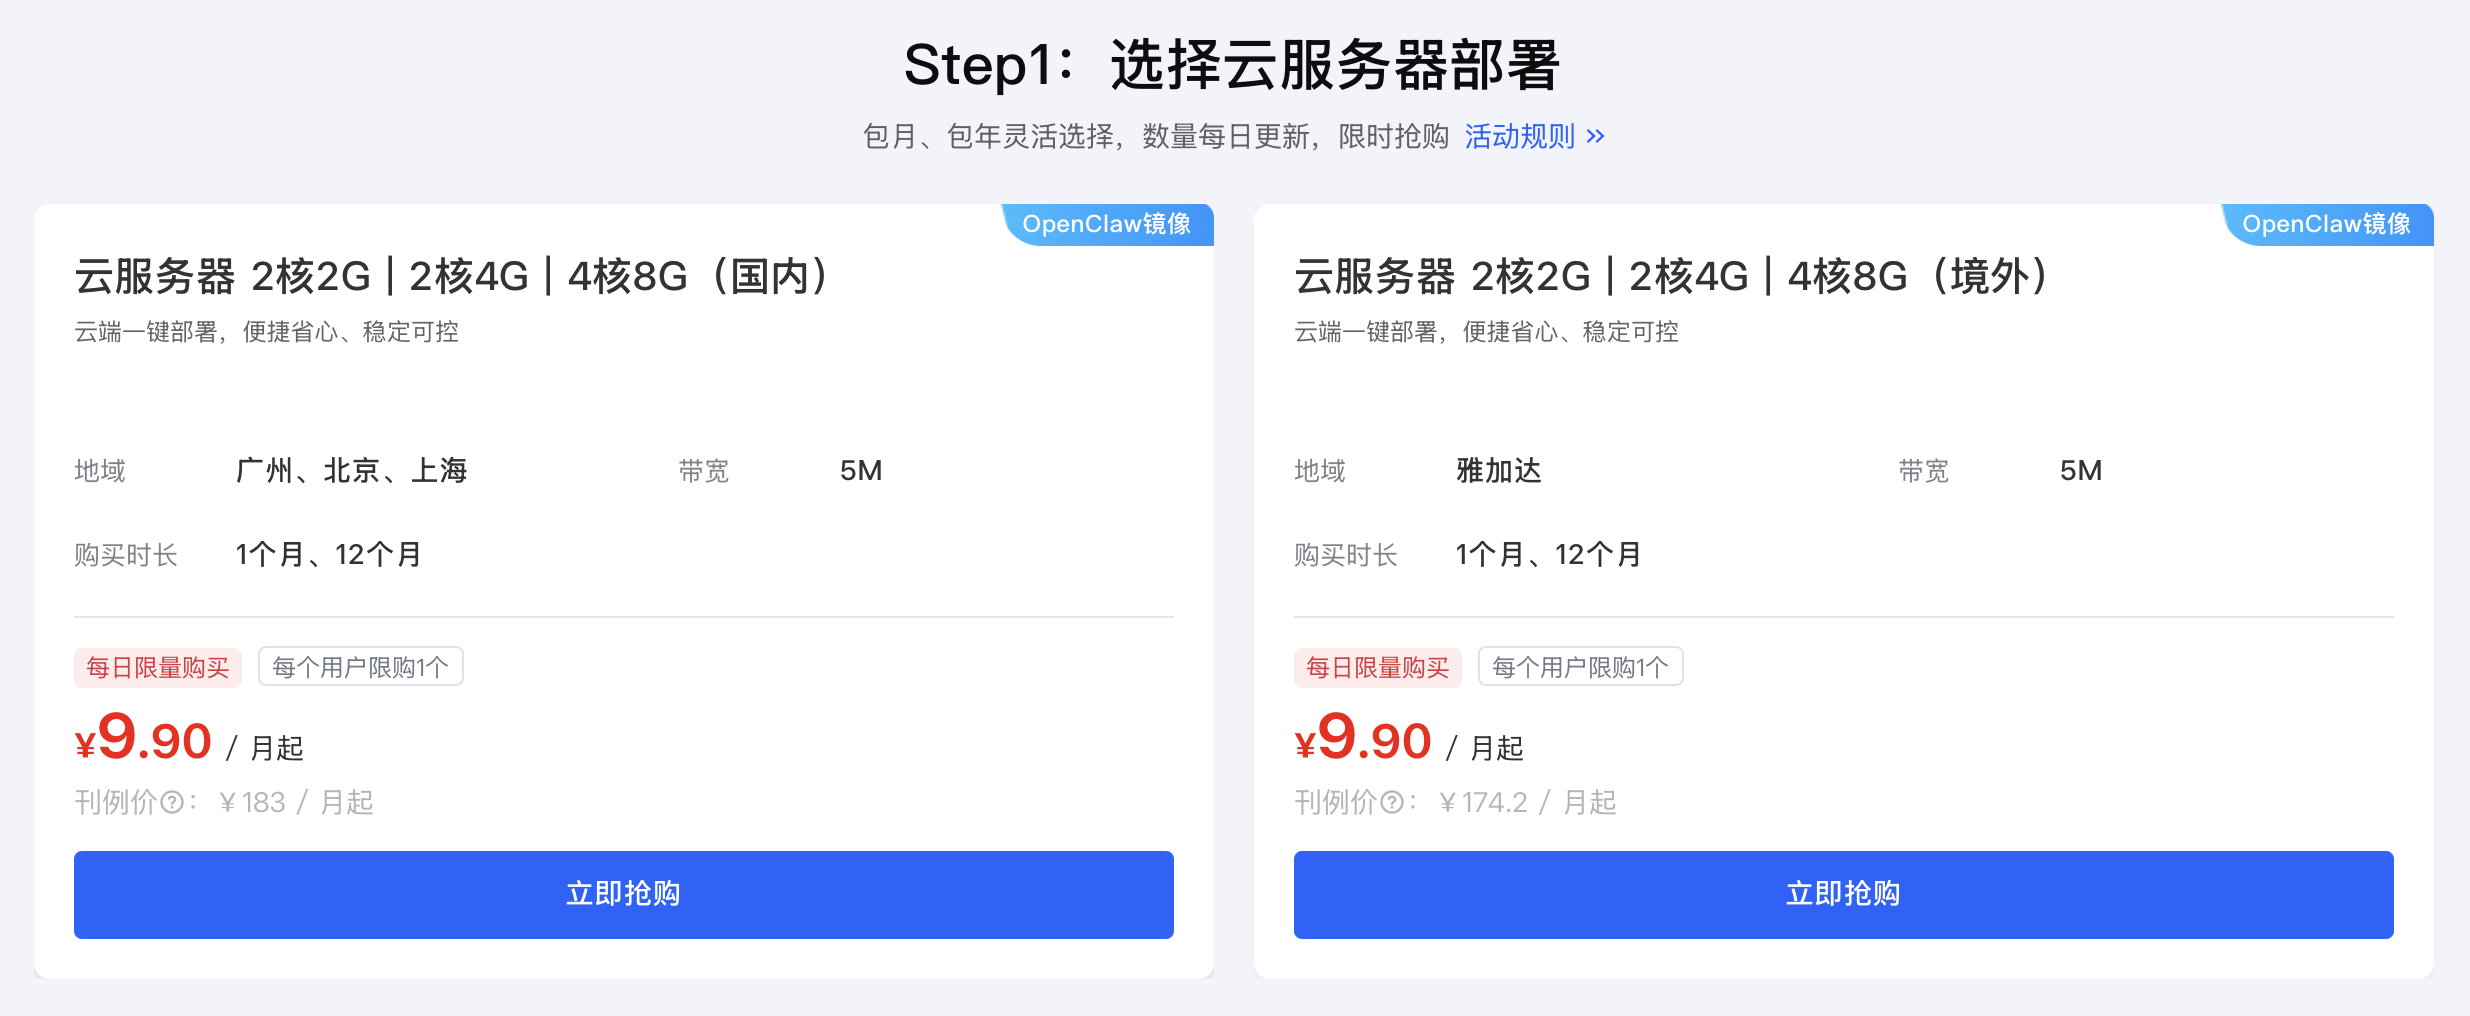Click the ¥9.90 price on the 境外 card
The height and width of the screenshot is (1016, 2470).
[x=1365, y=741]
